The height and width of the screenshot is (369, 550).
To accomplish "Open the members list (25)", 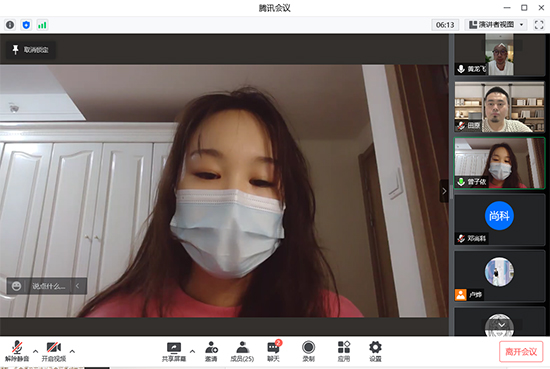I will (x=242, y=351).
